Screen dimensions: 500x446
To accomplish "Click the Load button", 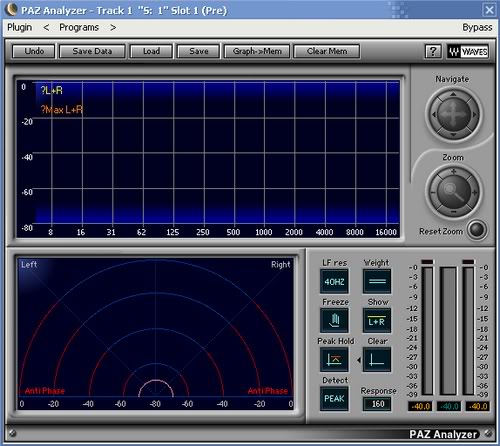I will click(x=151, y=51).
